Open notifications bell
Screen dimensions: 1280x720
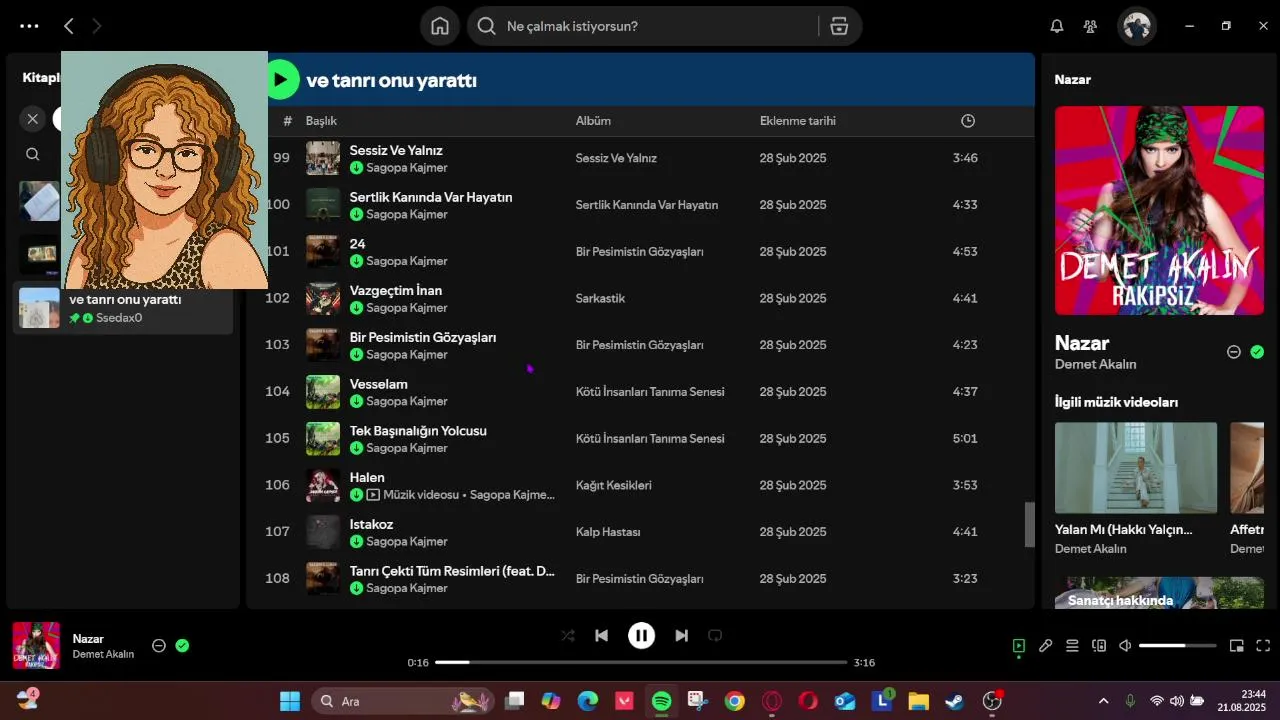1056,26
